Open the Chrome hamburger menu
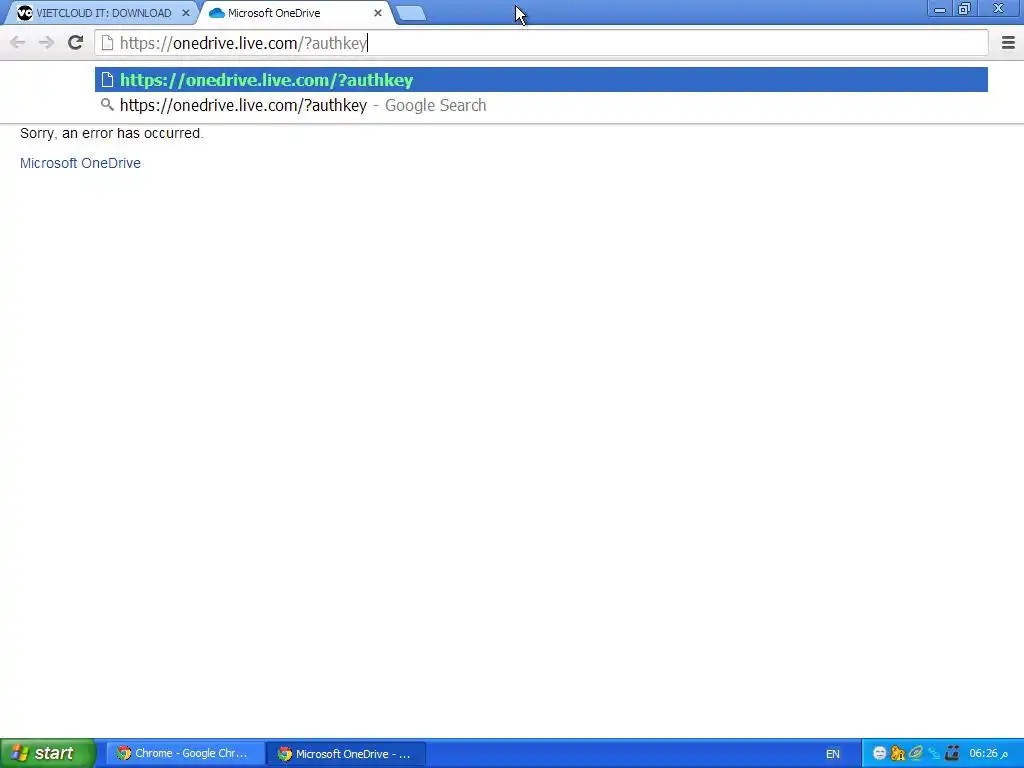Screen dimensions: 1024x768 pos(1008,43)
